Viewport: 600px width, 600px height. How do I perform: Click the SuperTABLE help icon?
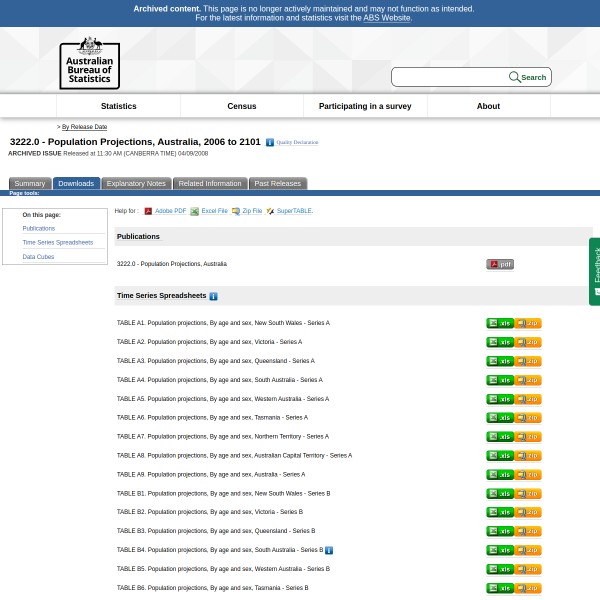pyautogui.click(x=270, y=211)
